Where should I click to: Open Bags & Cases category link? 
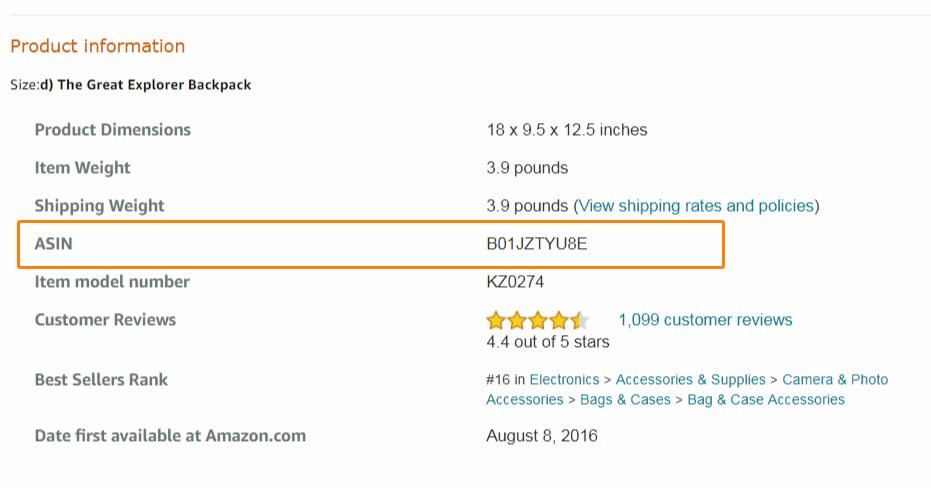[625, 400]
